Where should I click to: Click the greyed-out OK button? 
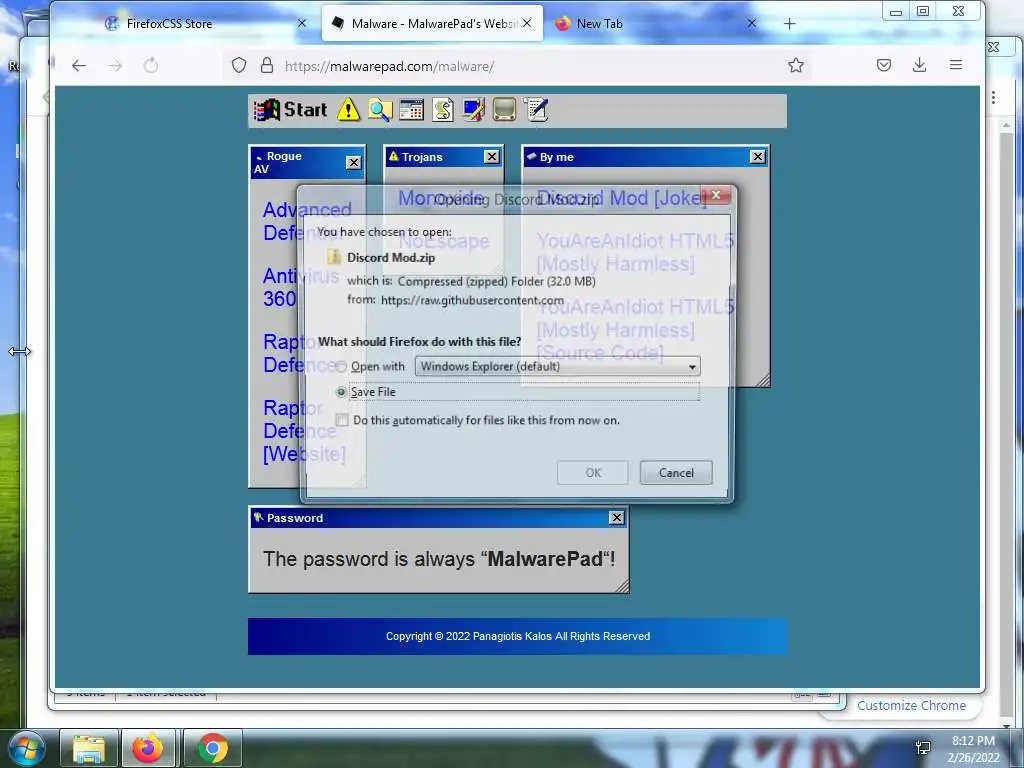pos(593,473)
